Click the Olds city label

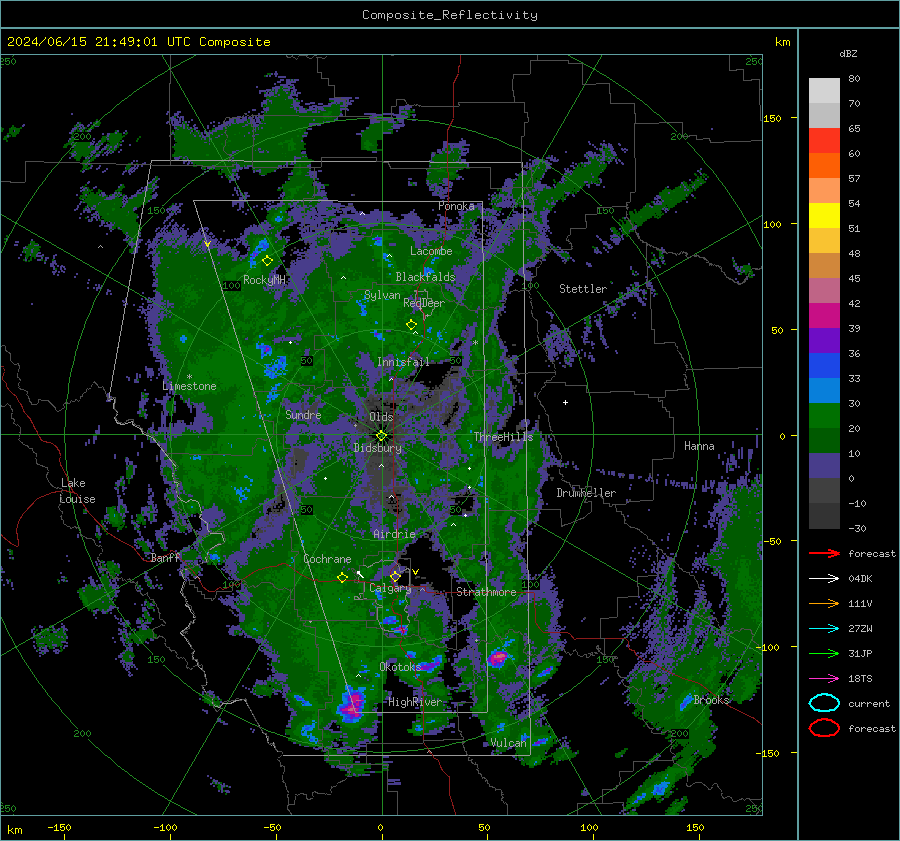coord(381,417)
